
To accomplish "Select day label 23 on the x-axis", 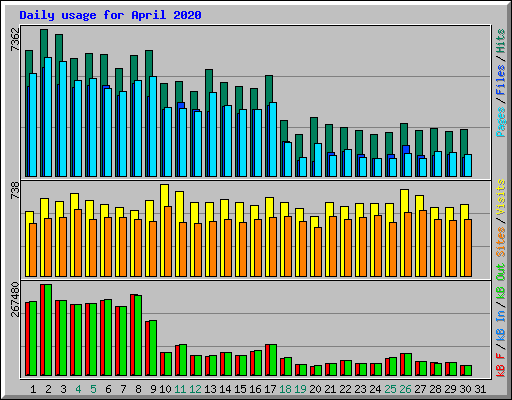I will click(x=360, y=389).
